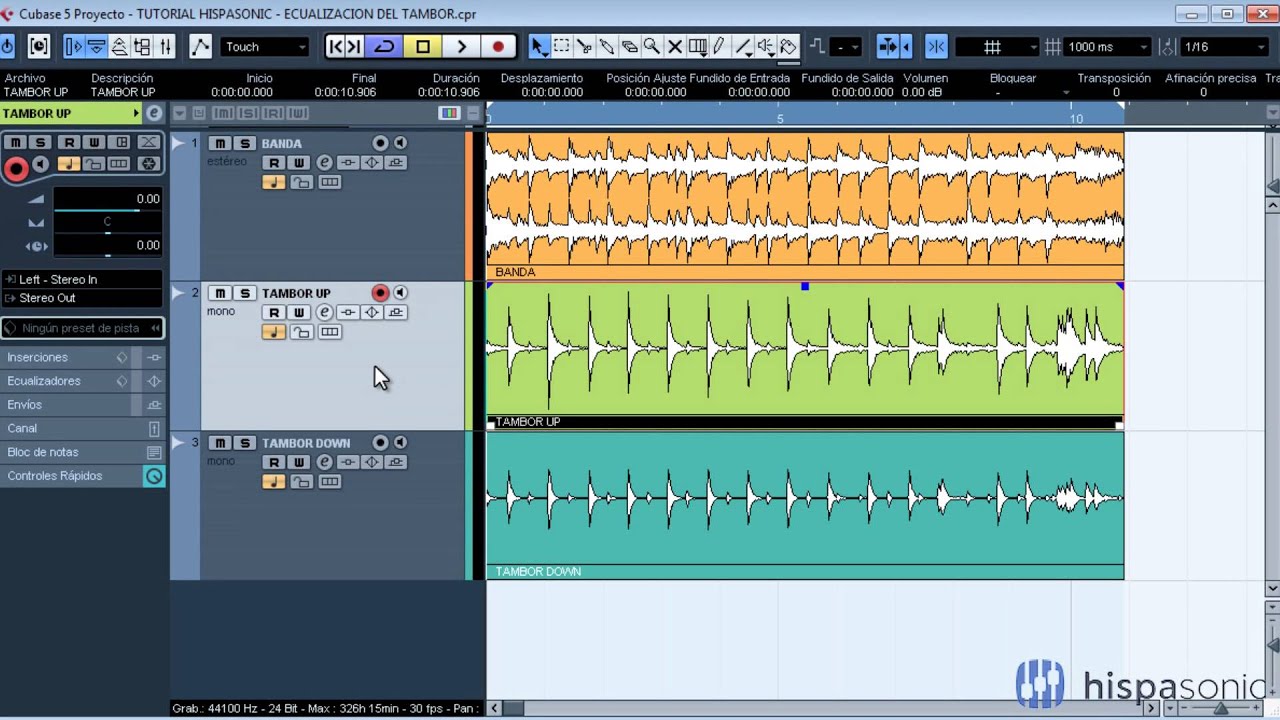Viewport: 1280px width, 720px height.
Task: Mute the TAMBOR UP track
Action: pyautogui.click(x=221, y=293)
